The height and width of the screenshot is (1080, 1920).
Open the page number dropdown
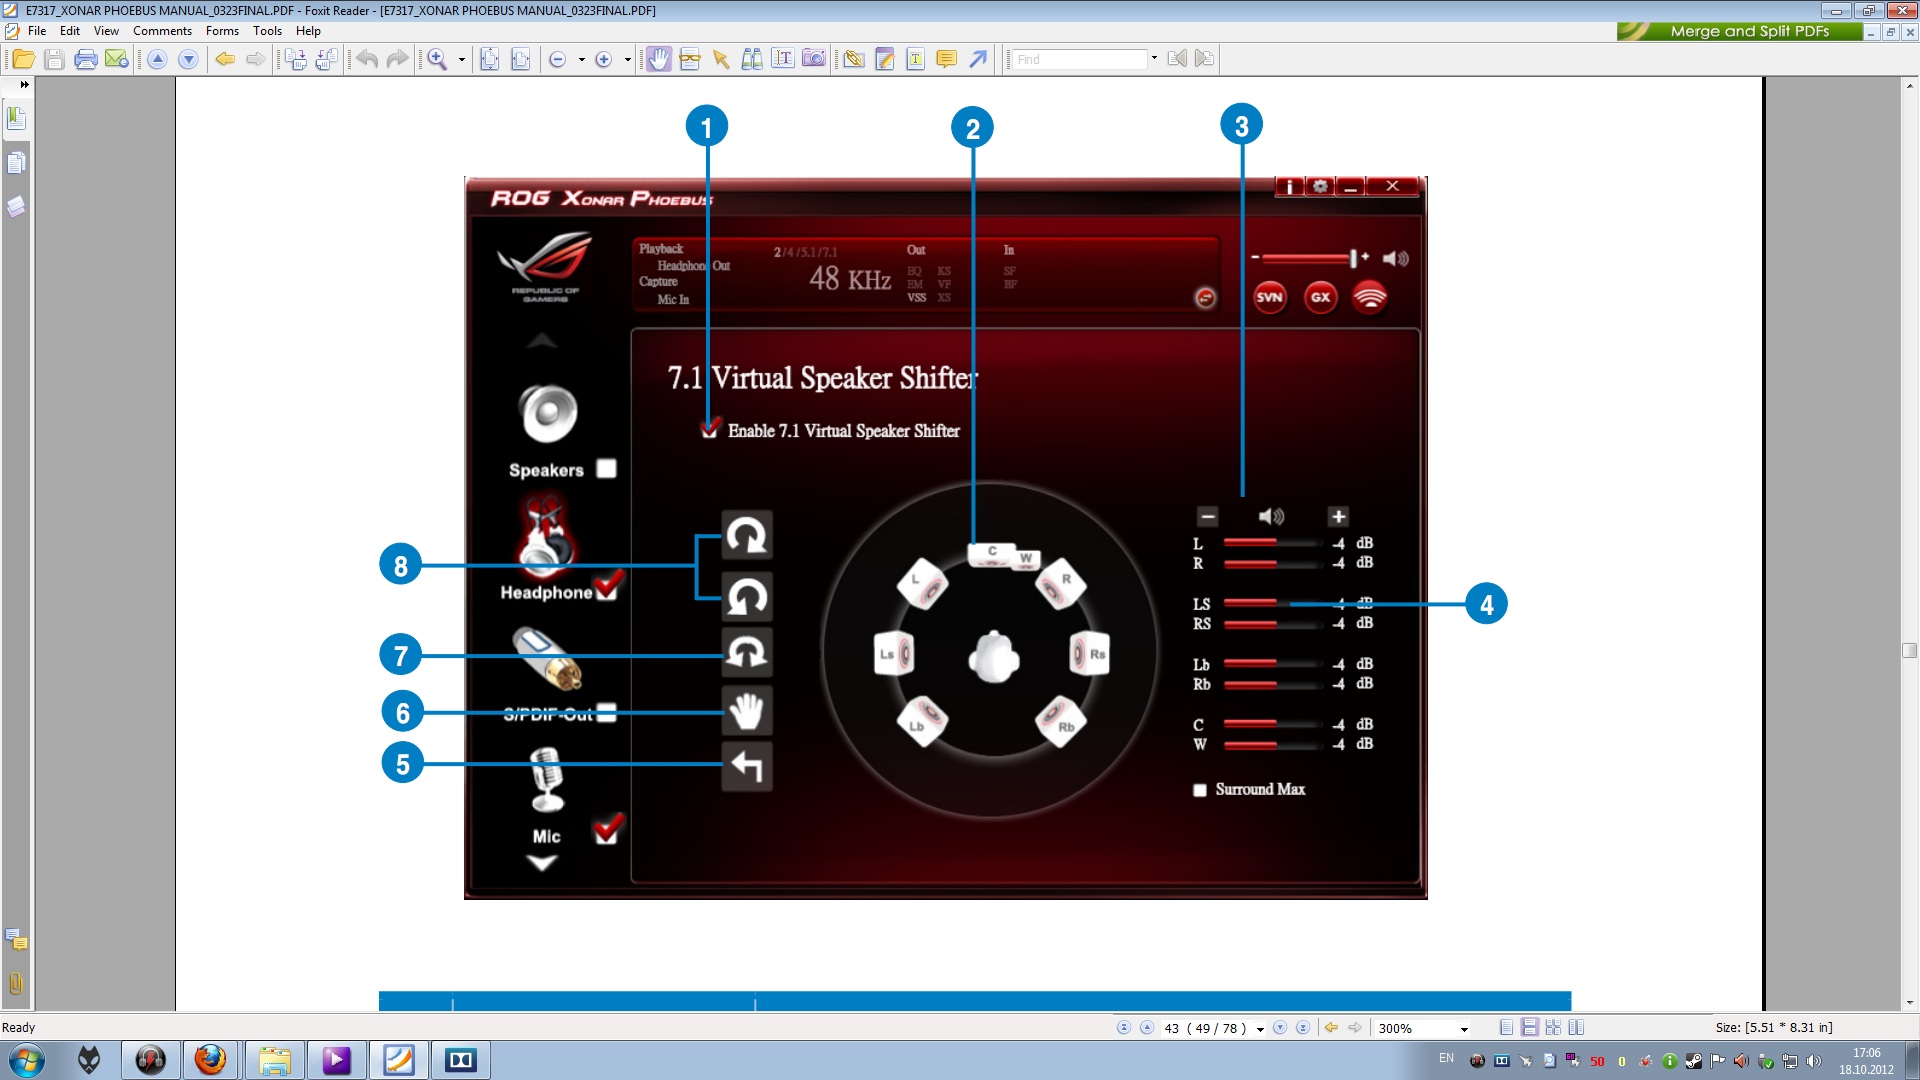[x=1260, y=1029]
